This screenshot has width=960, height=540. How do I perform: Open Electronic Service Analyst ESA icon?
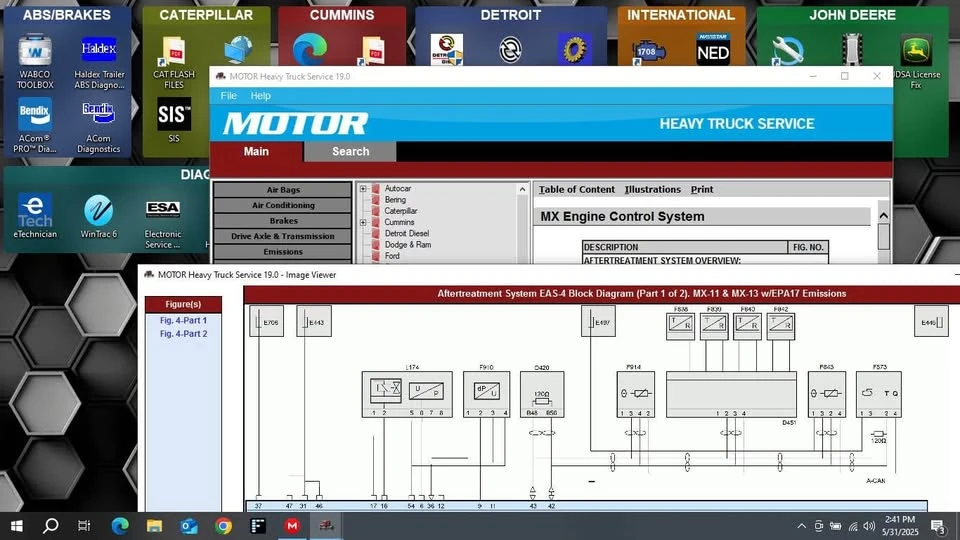point(163,223)
